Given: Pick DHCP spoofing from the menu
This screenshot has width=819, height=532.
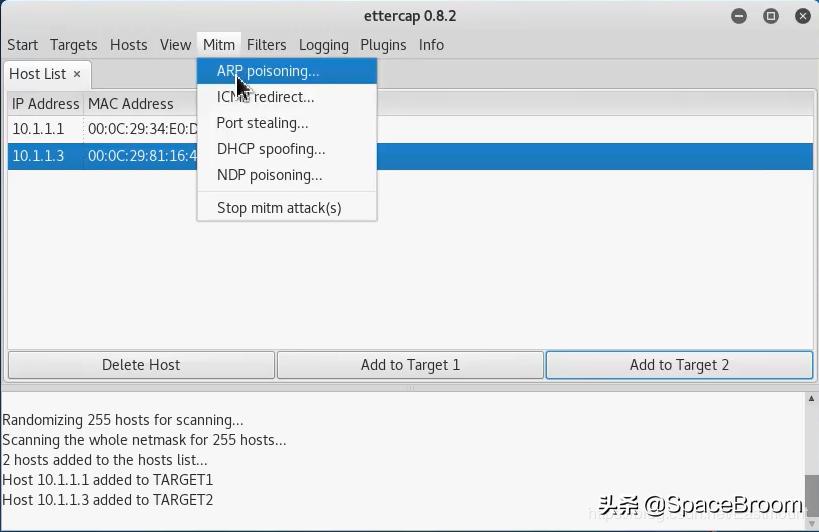Looking at the screenshot, I should tap(270, 149).
